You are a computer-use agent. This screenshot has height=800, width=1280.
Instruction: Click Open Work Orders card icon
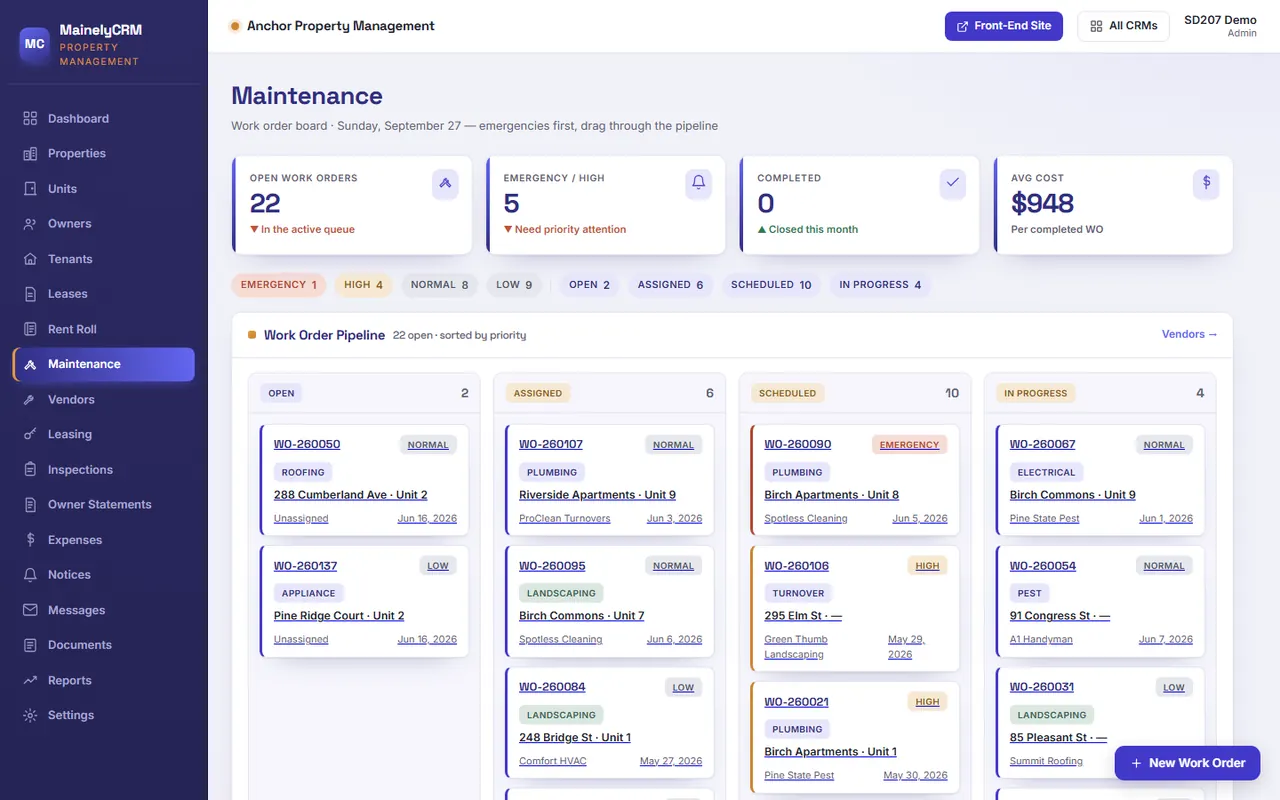[445, 183]
